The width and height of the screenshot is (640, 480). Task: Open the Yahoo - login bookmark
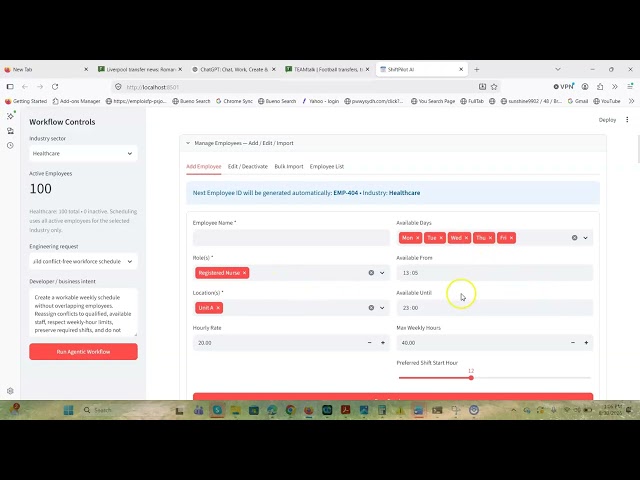point(320,101)
